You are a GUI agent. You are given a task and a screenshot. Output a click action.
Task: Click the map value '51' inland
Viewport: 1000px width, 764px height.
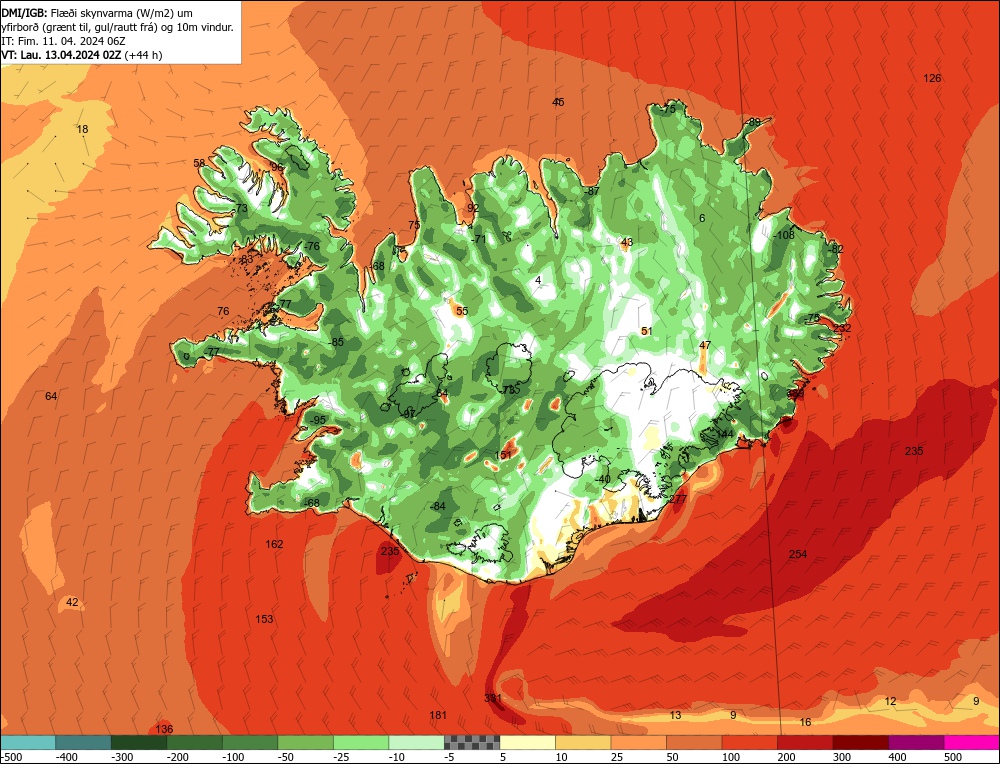(647, 331)
